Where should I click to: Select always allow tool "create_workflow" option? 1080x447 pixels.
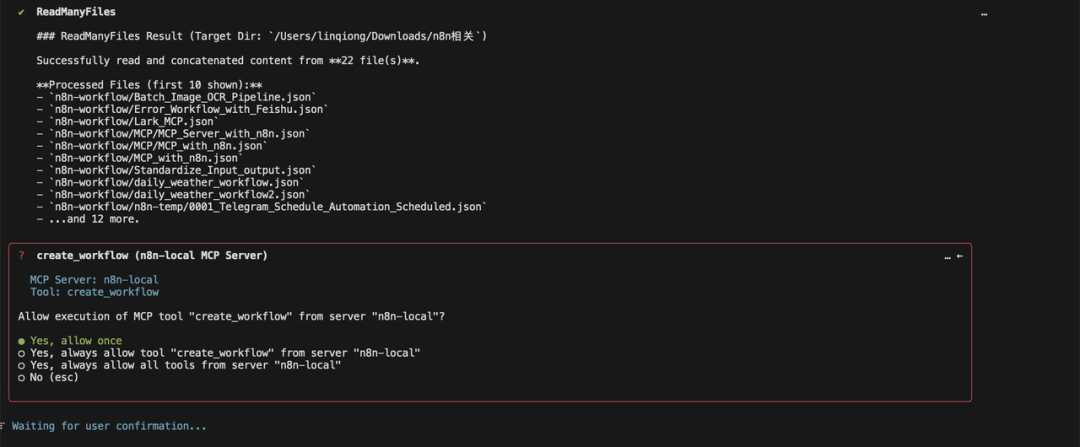click(219, 353)
